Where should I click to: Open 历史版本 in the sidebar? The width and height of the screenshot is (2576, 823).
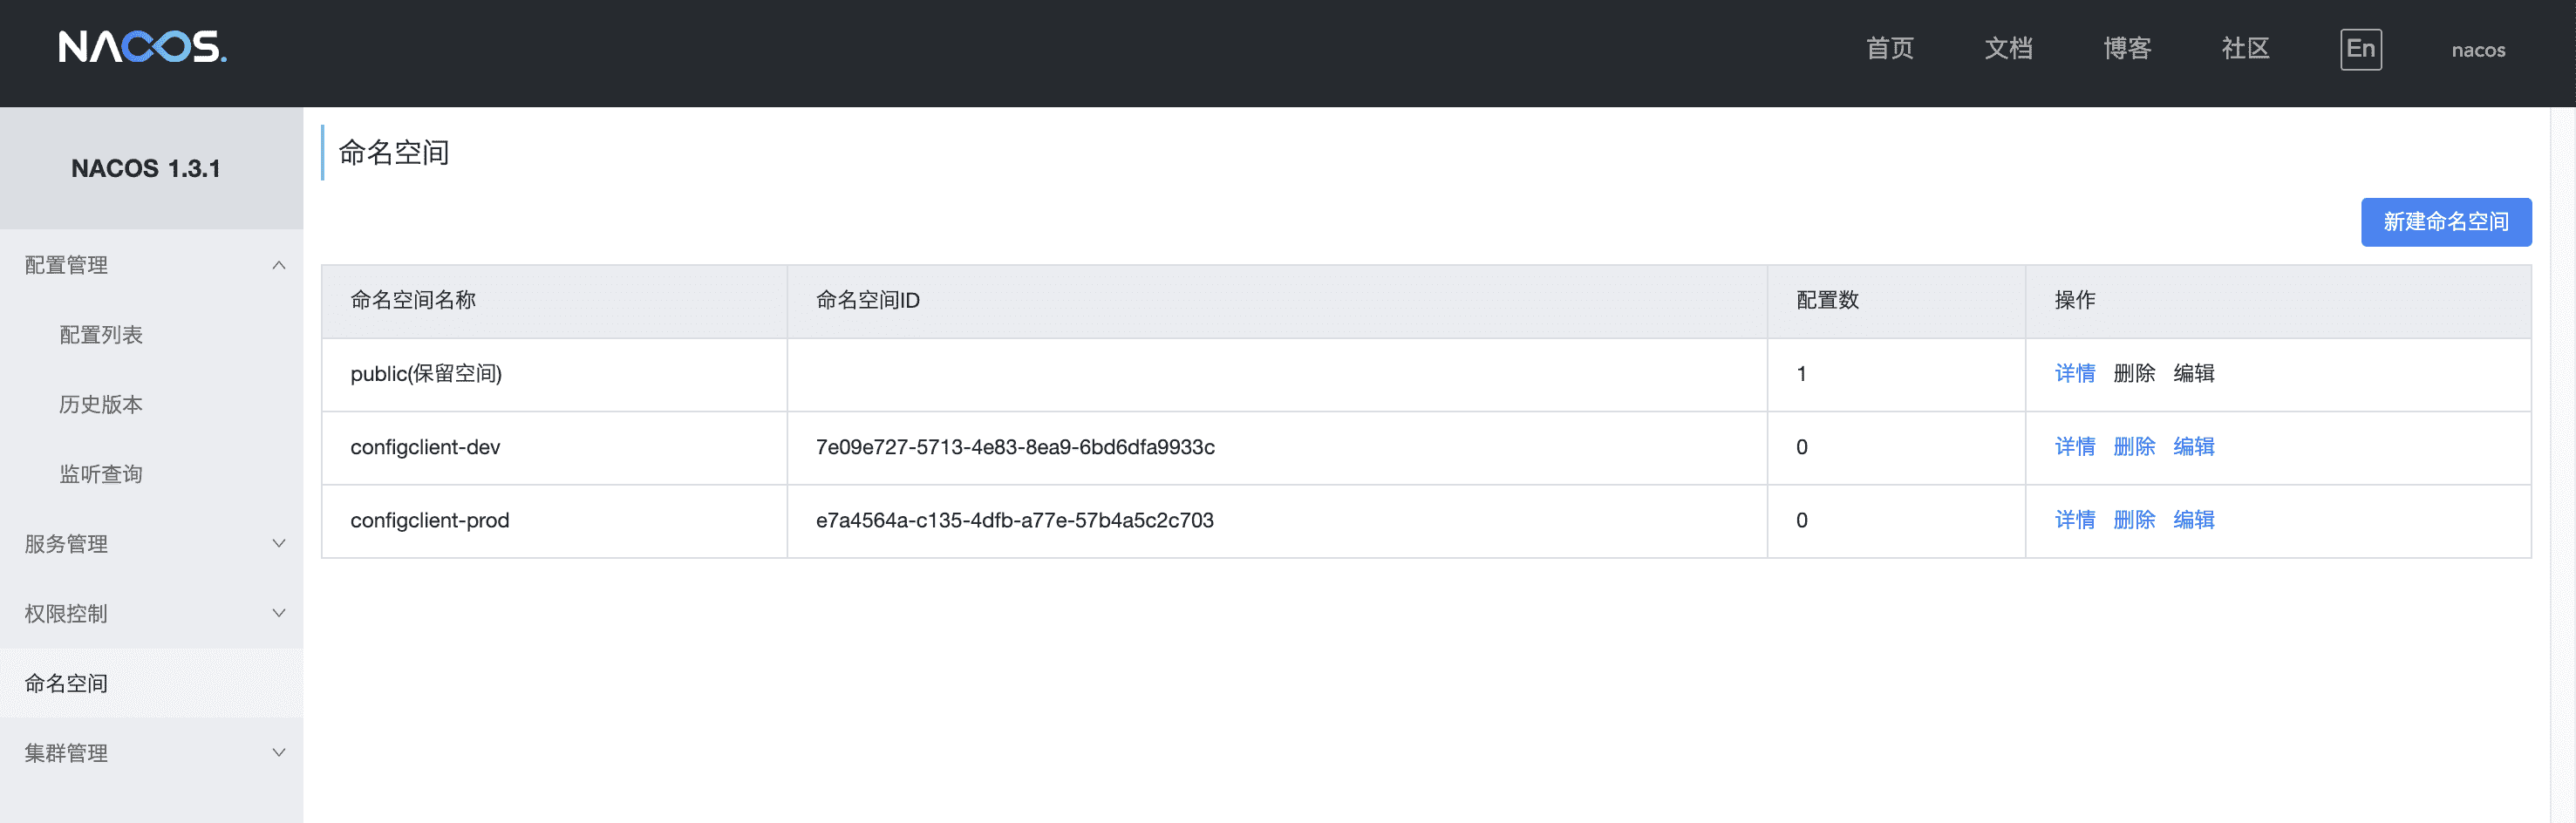click(x=101, y=404)
